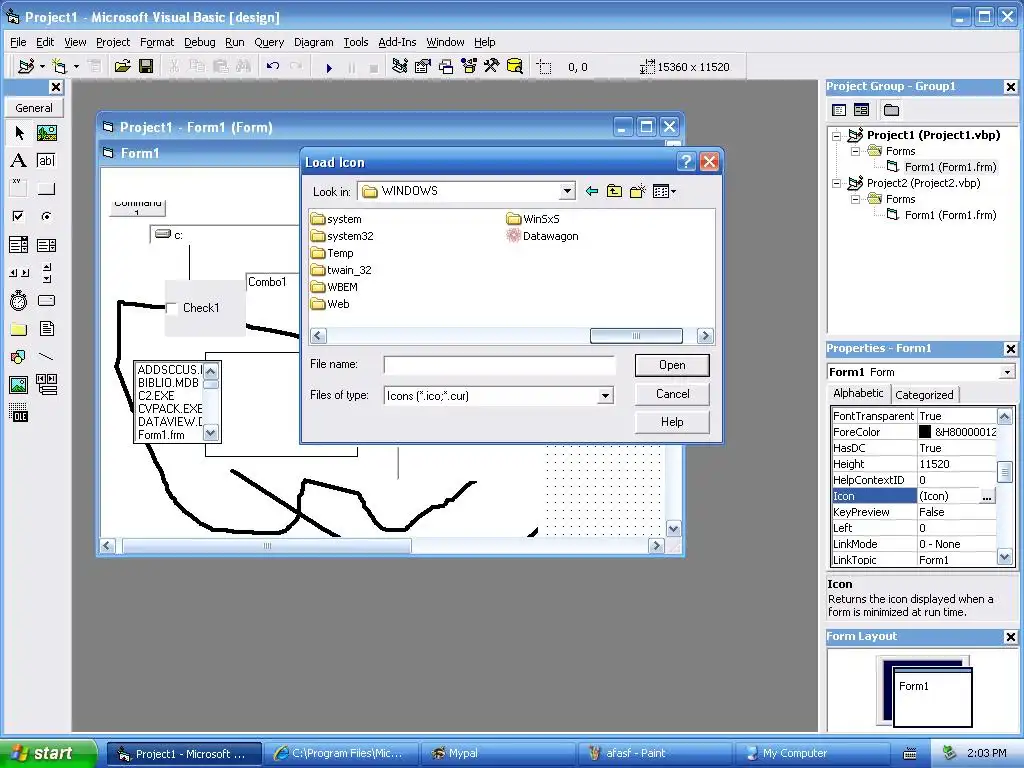Switch to the Categorized properties tab
The image size is (1024, 768).
(924, 394)
